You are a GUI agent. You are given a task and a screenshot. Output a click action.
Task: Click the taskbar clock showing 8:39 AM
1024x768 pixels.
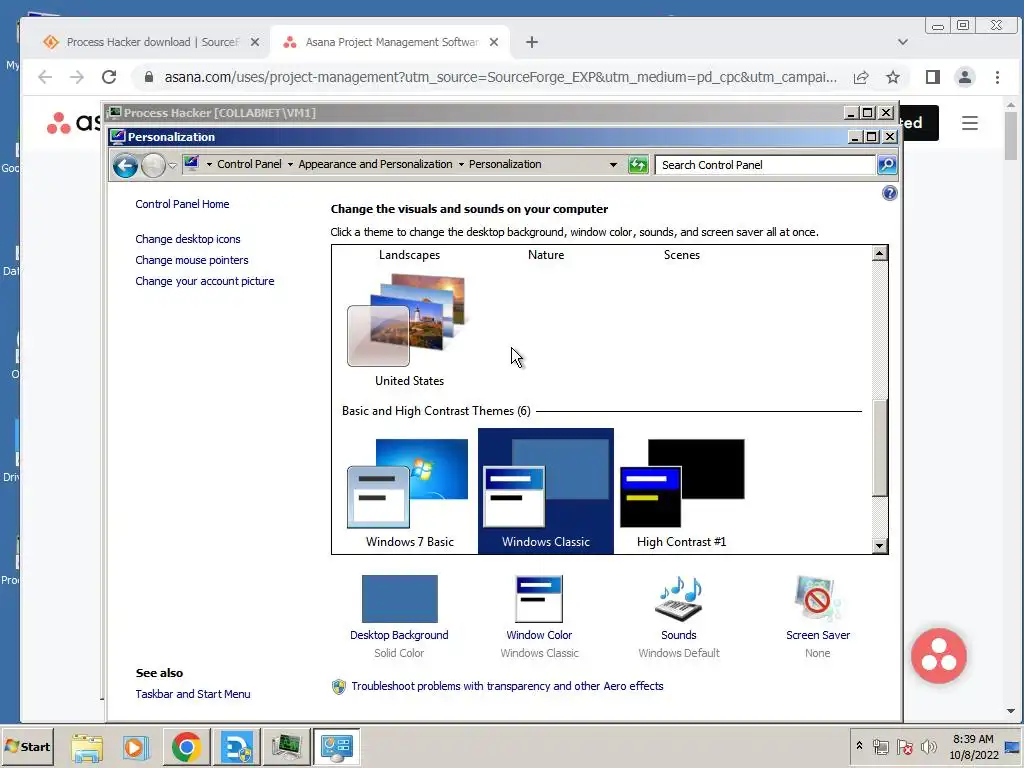[973, 746]
